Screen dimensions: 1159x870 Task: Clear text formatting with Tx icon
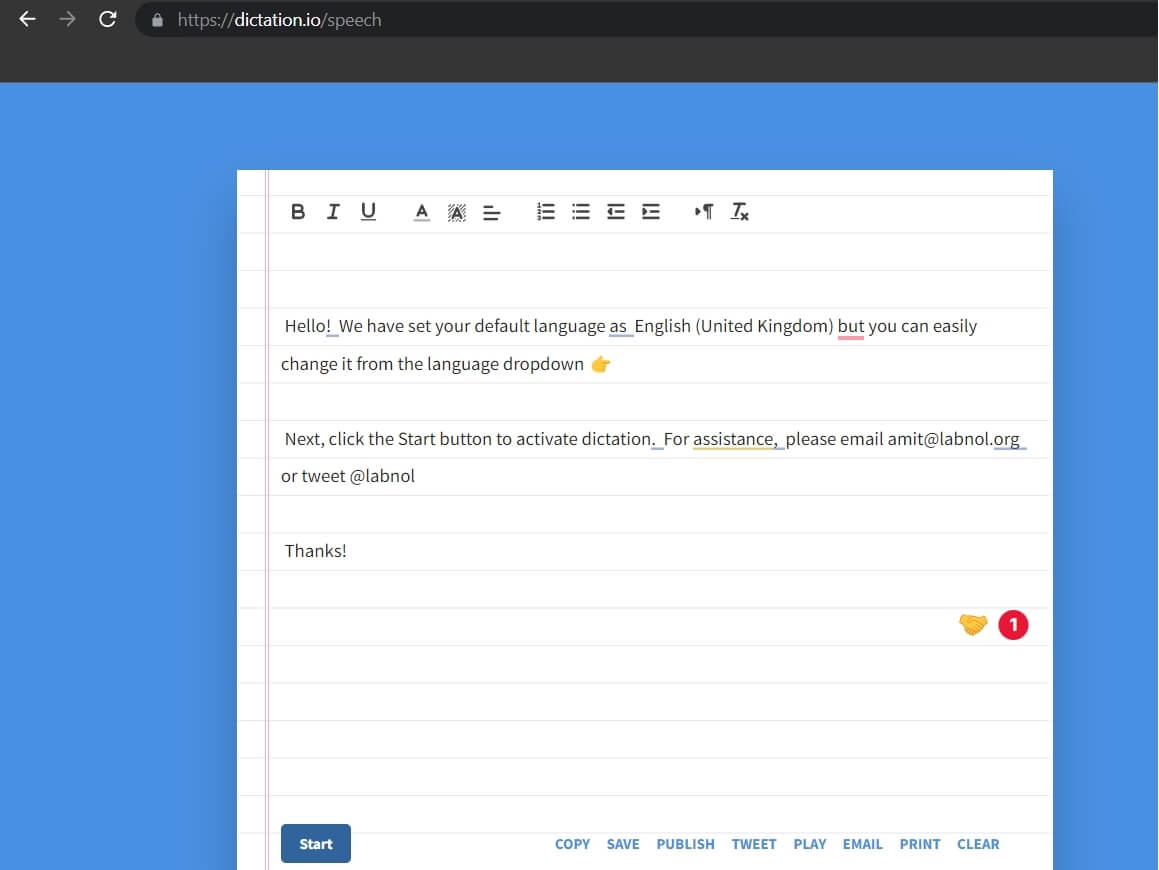740,212
